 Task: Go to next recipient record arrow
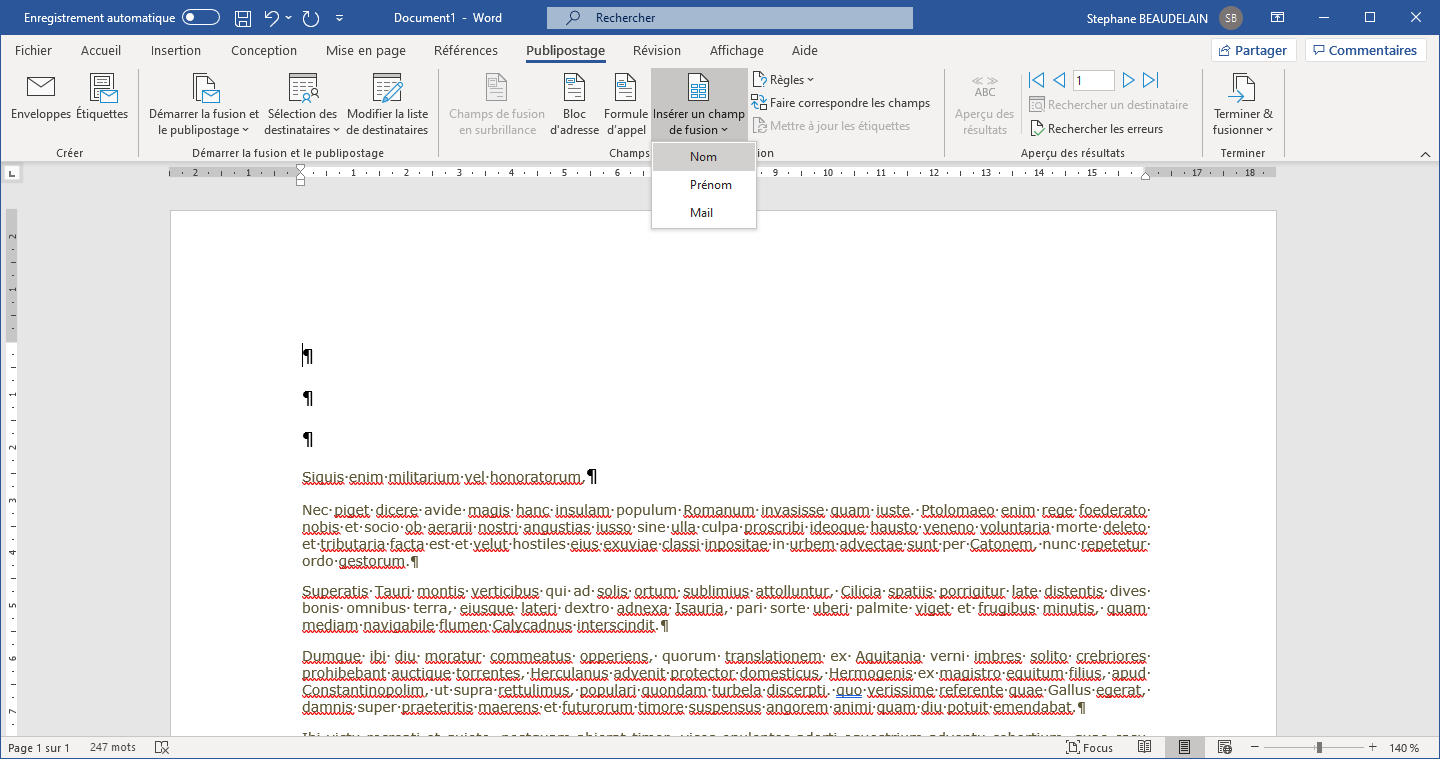(x=1128, y=80)
